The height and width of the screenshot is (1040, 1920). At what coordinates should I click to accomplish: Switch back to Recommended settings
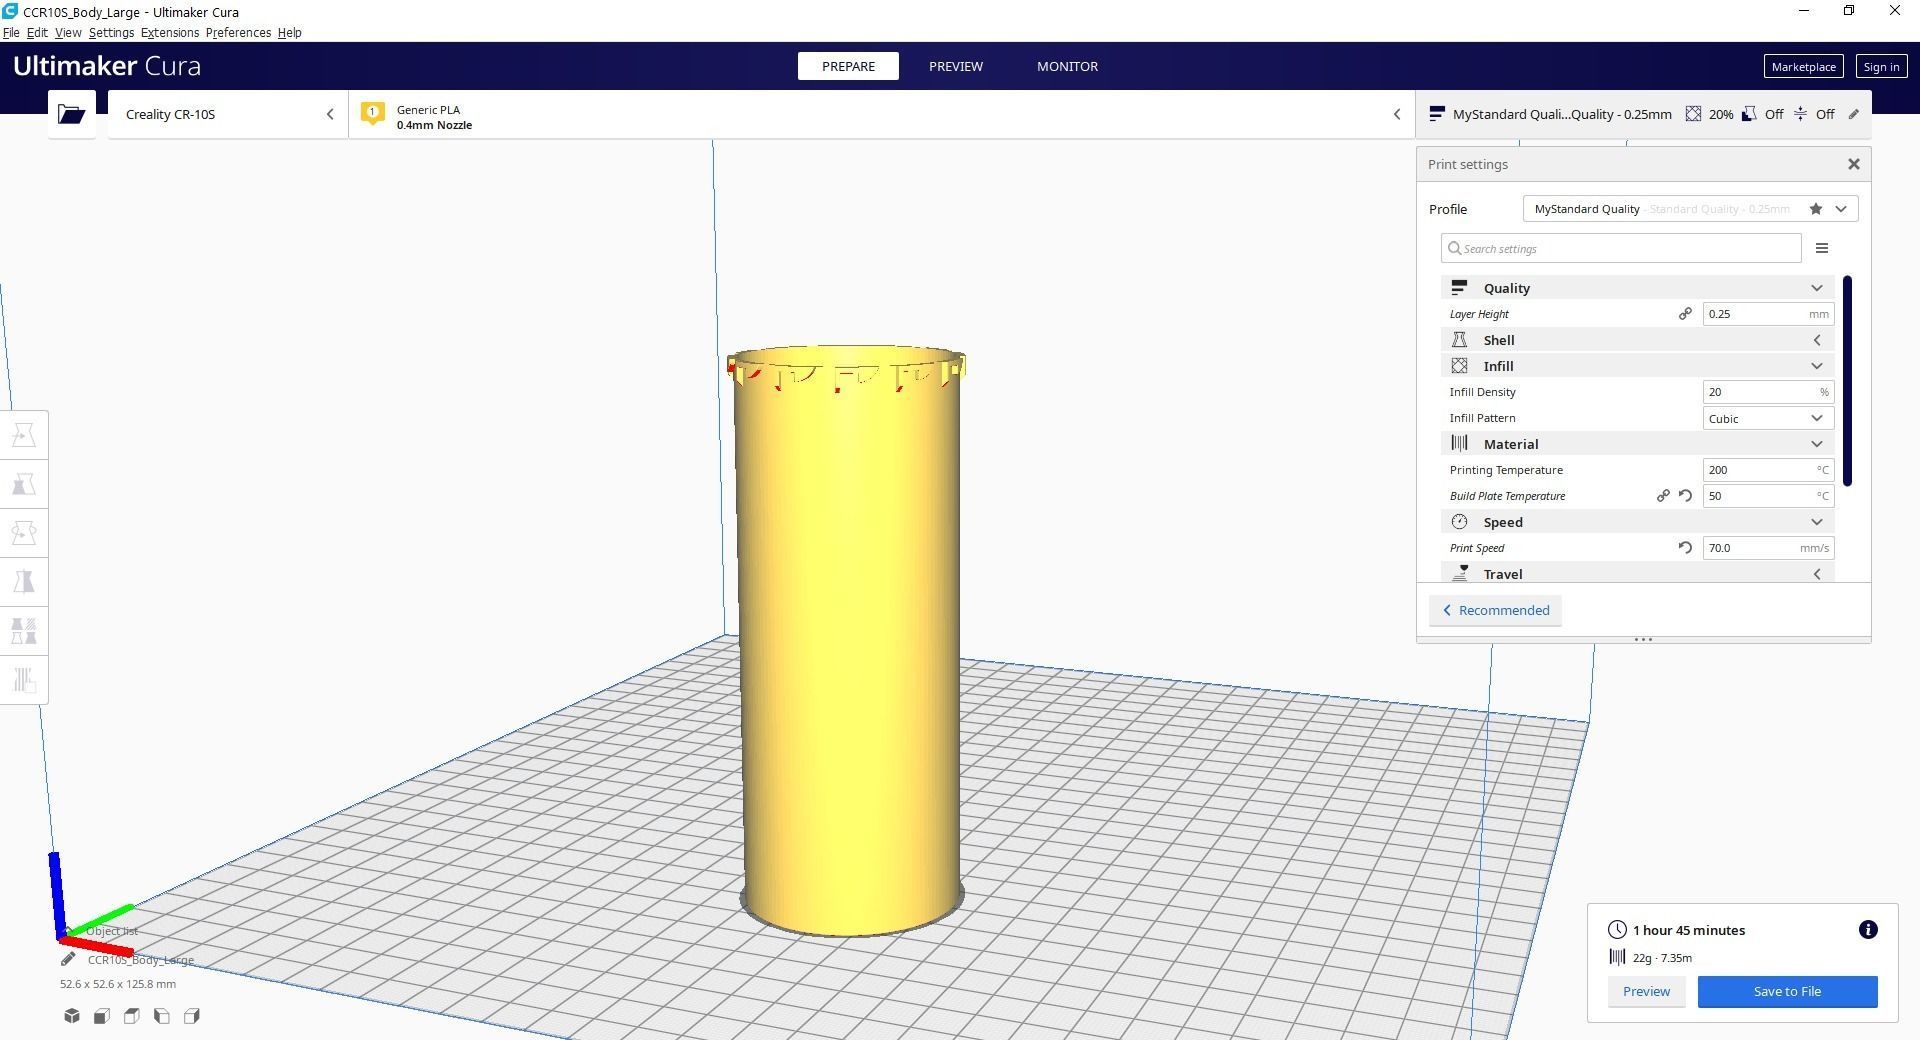[x=1495, y=611]
